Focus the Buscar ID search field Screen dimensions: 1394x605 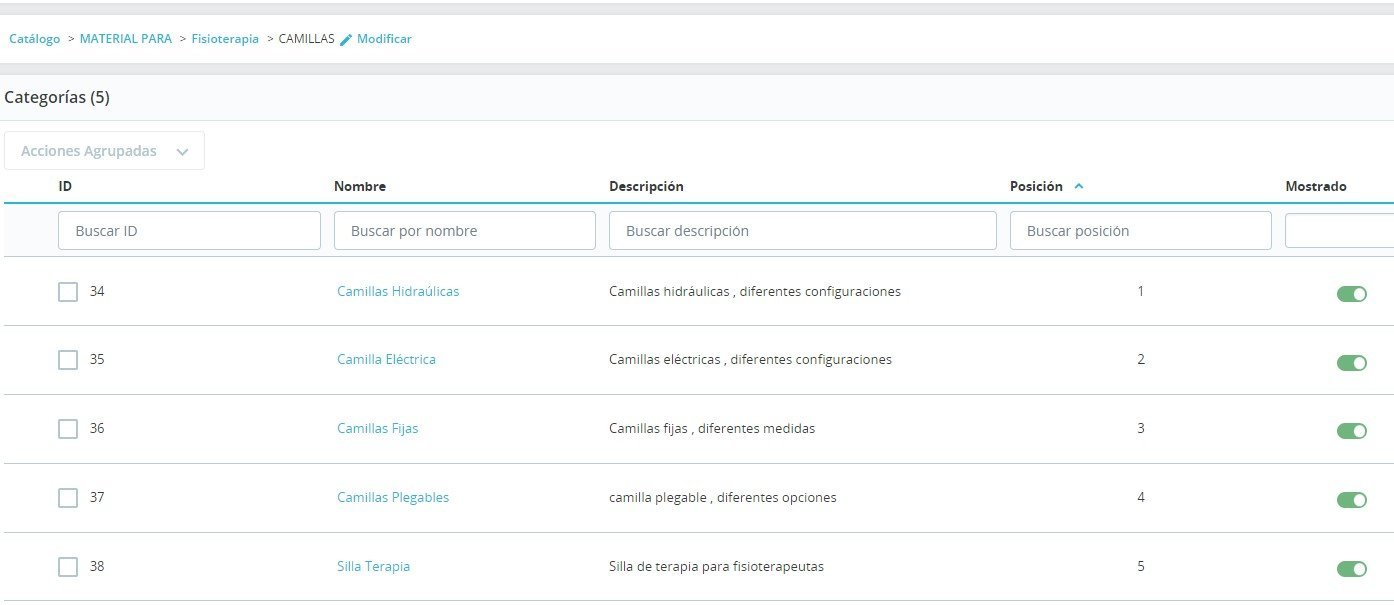pyautogui.click(x=189, y=230)
